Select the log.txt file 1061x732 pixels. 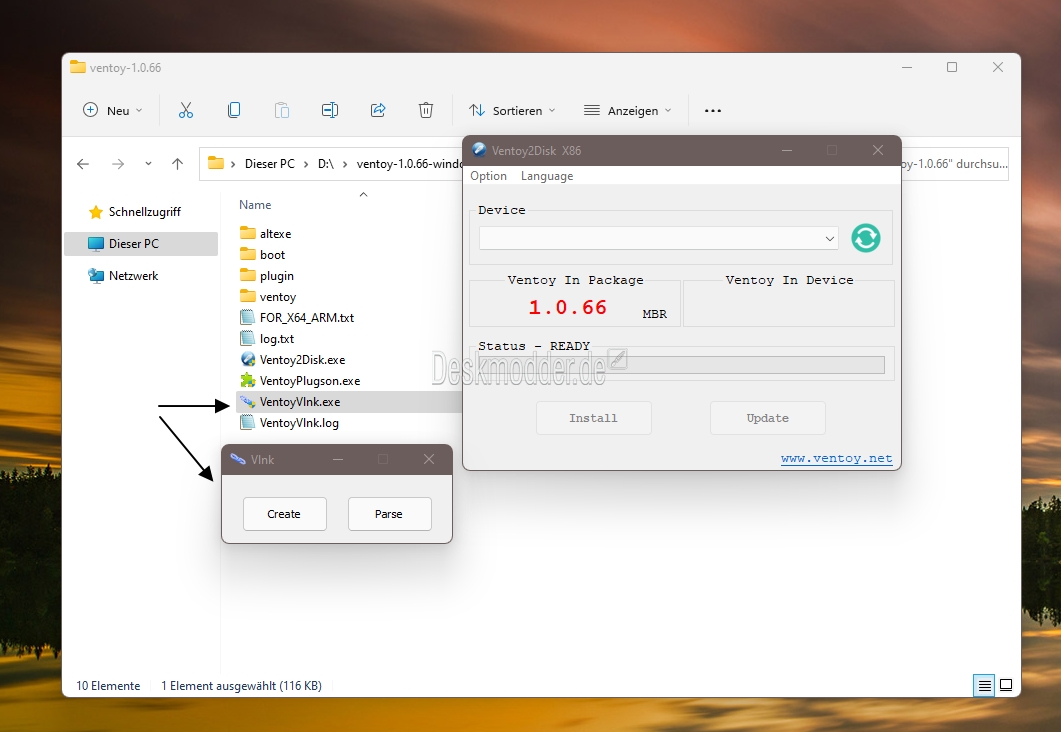277,338
